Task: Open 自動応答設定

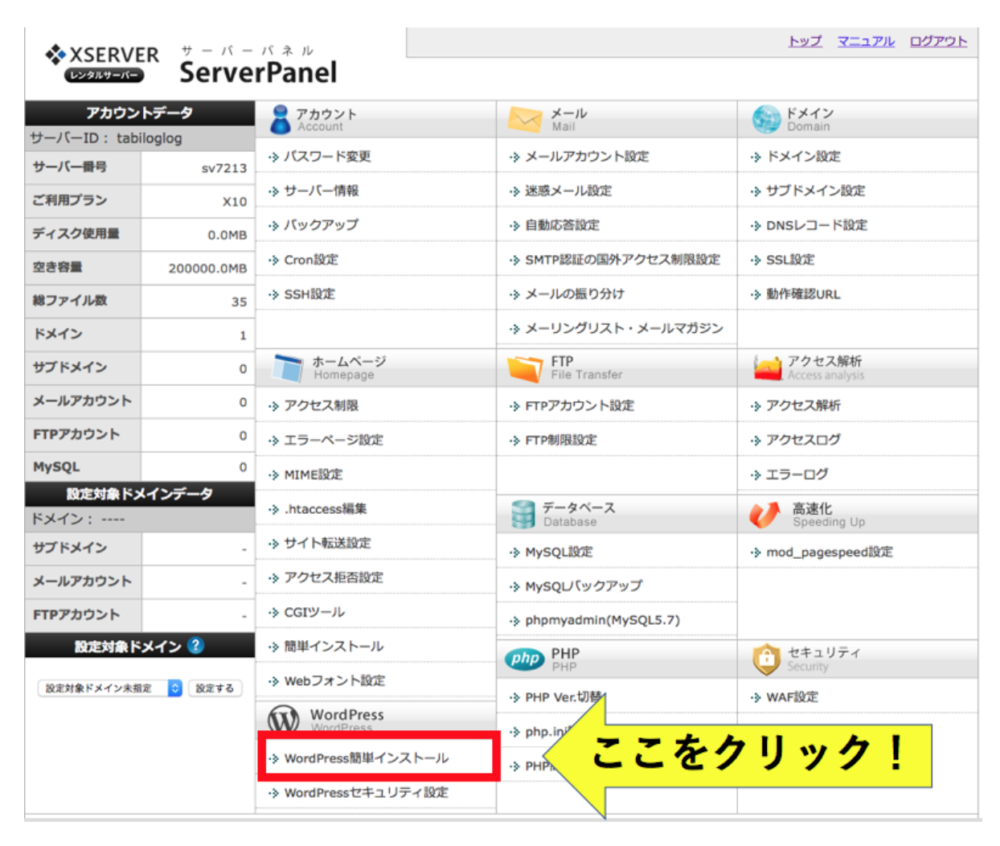Action: click(x=562, y=225)
